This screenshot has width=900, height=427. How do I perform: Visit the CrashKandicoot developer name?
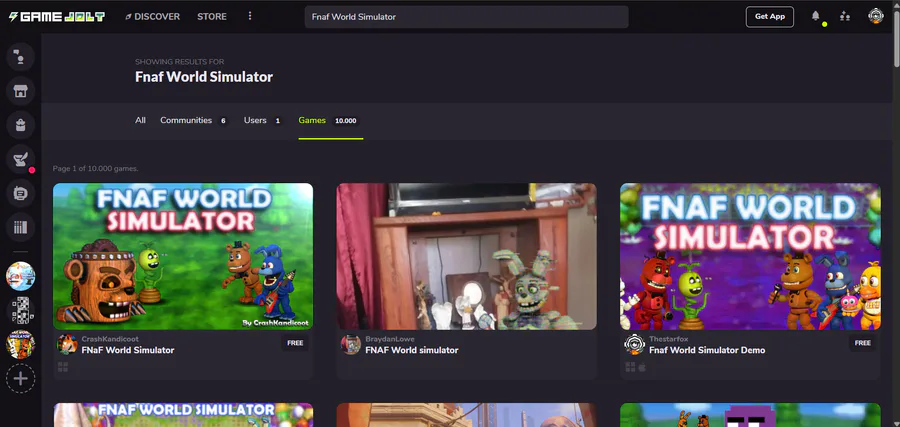click(110, 339)
